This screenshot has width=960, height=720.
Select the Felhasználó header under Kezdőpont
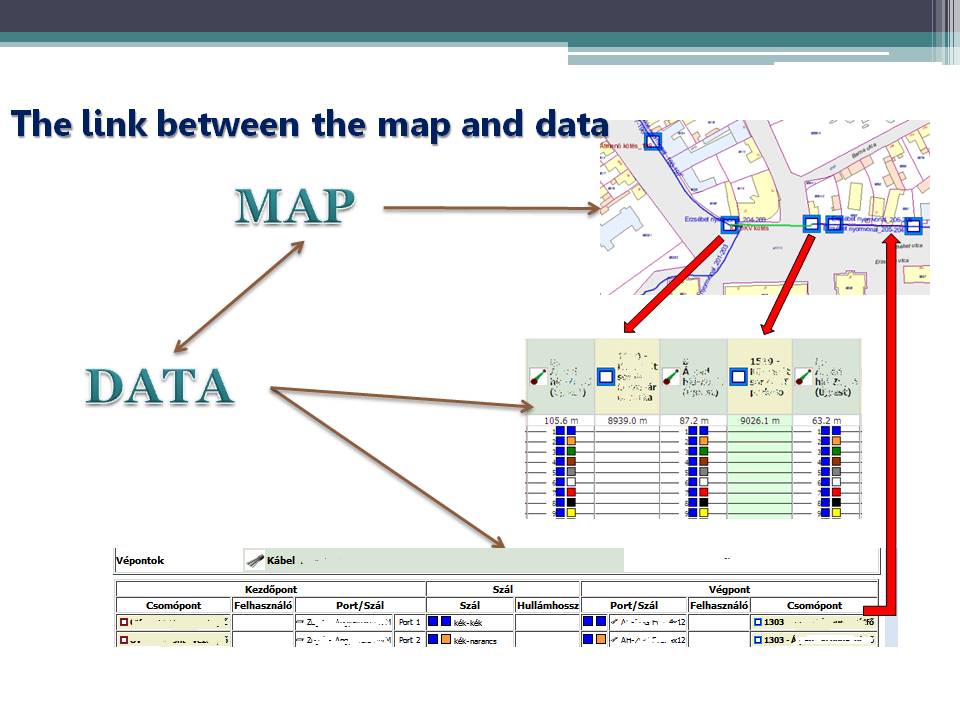coord(263,606)
